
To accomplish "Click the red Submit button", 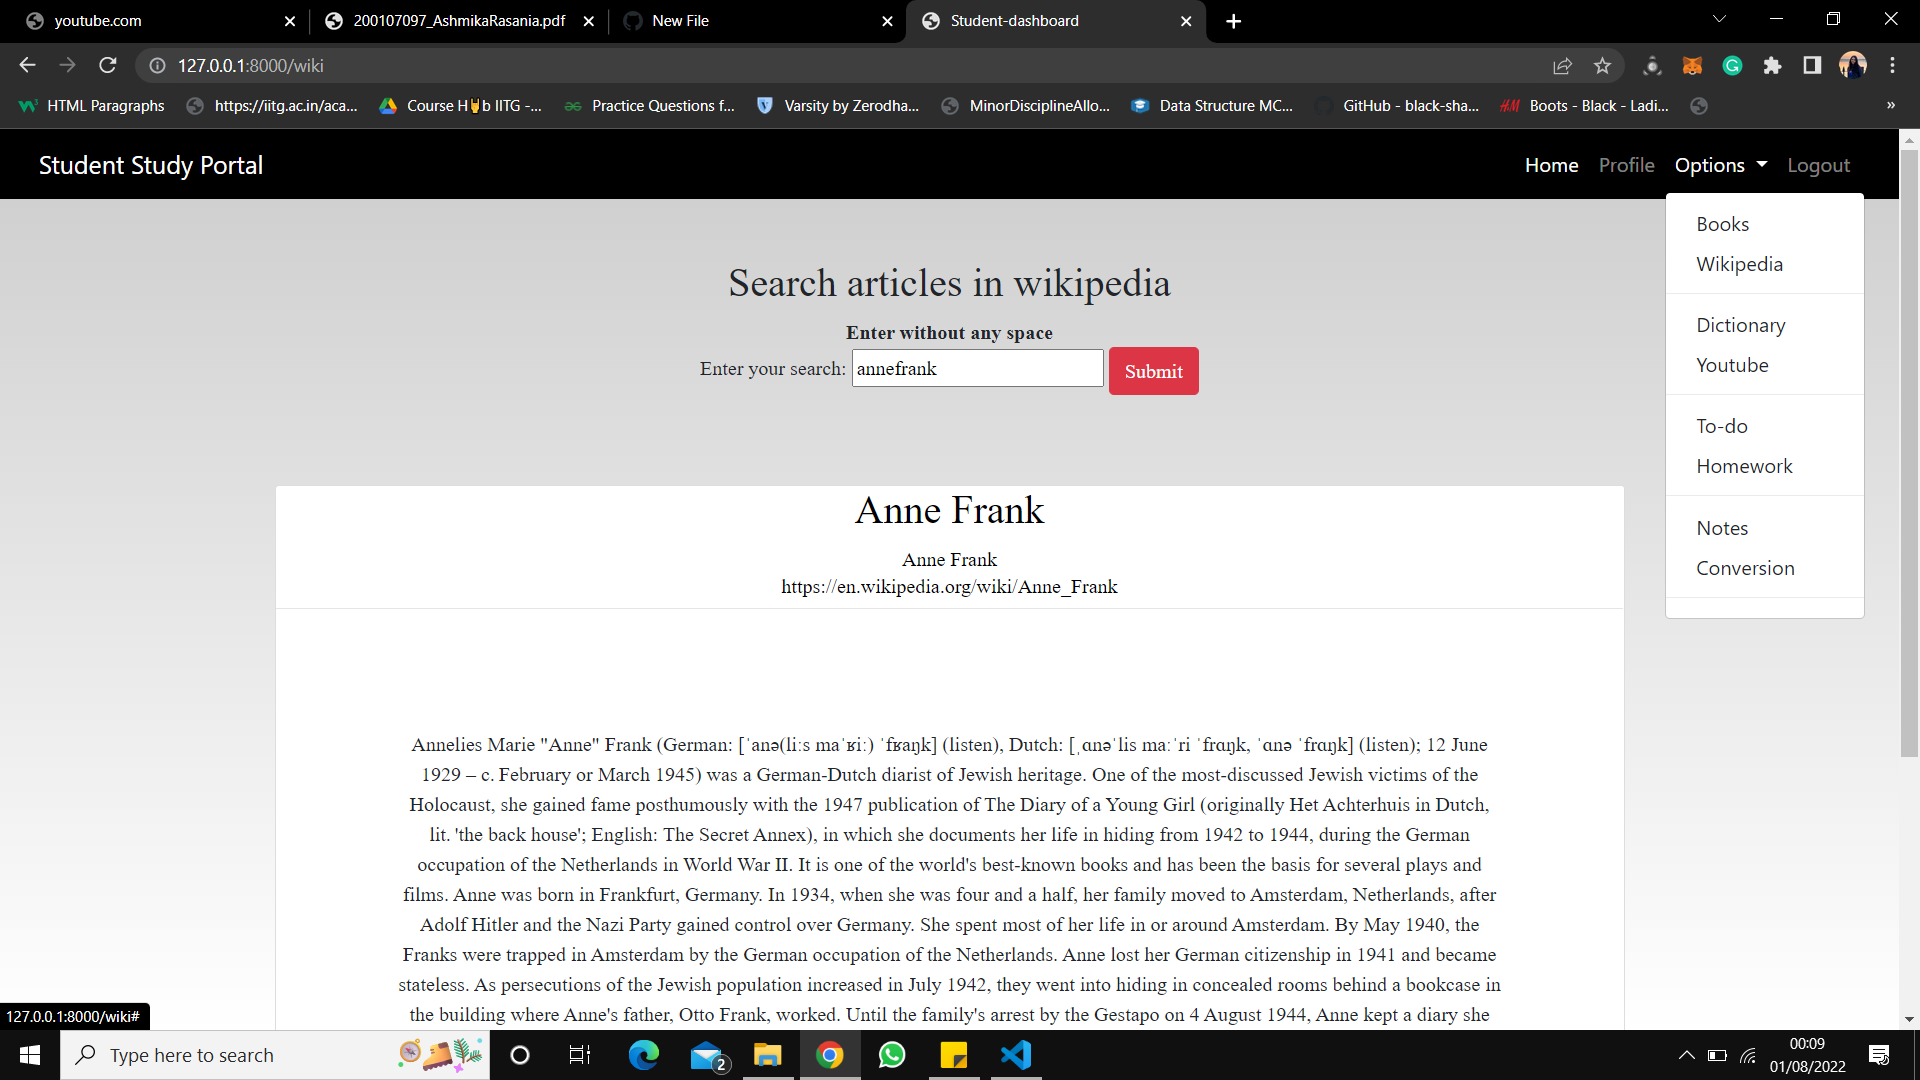I will point(1153,371).
